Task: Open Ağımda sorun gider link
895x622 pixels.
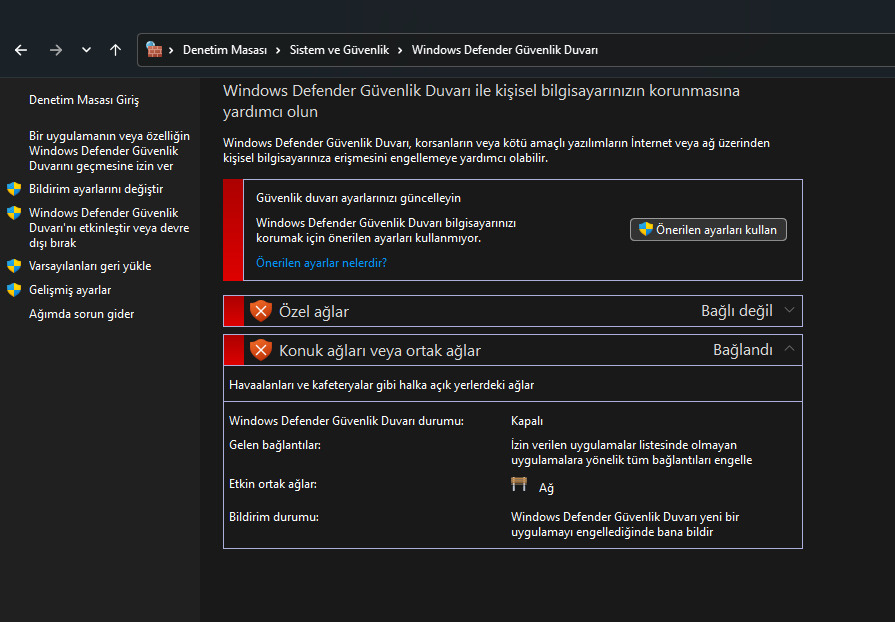Action: point(82,314)
